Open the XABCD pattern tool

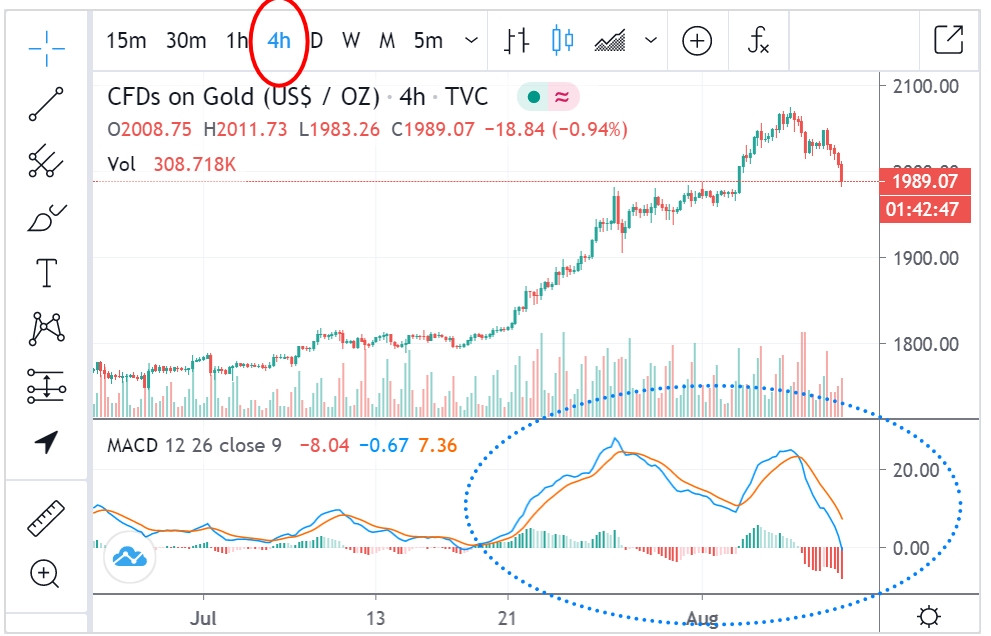[46, 327]
